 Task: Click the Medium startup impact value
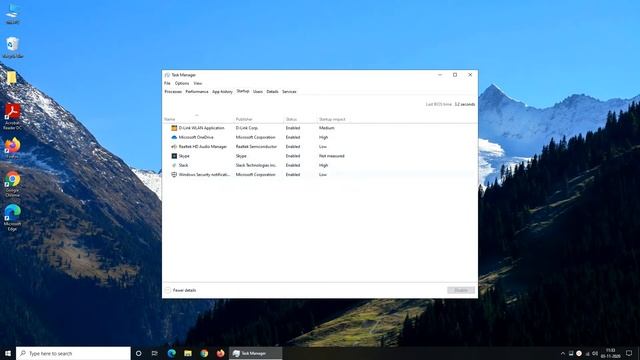327,128
